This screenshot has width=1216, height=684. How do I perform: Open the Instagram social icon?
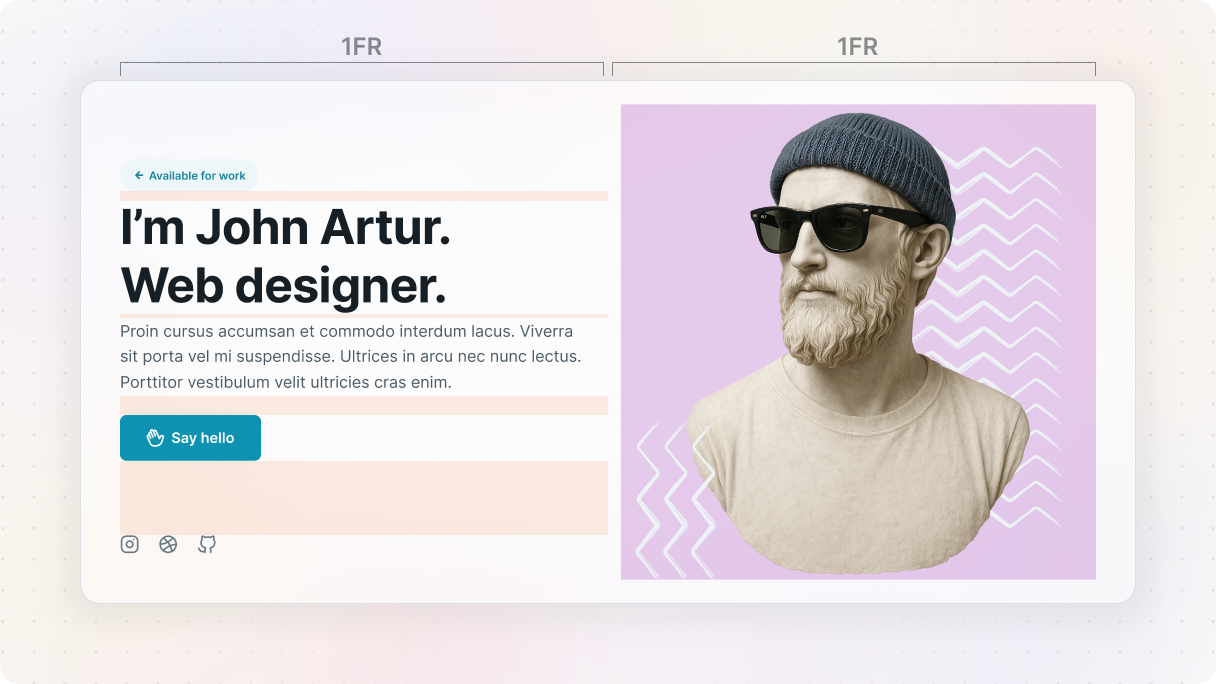(x=129, y=544)
